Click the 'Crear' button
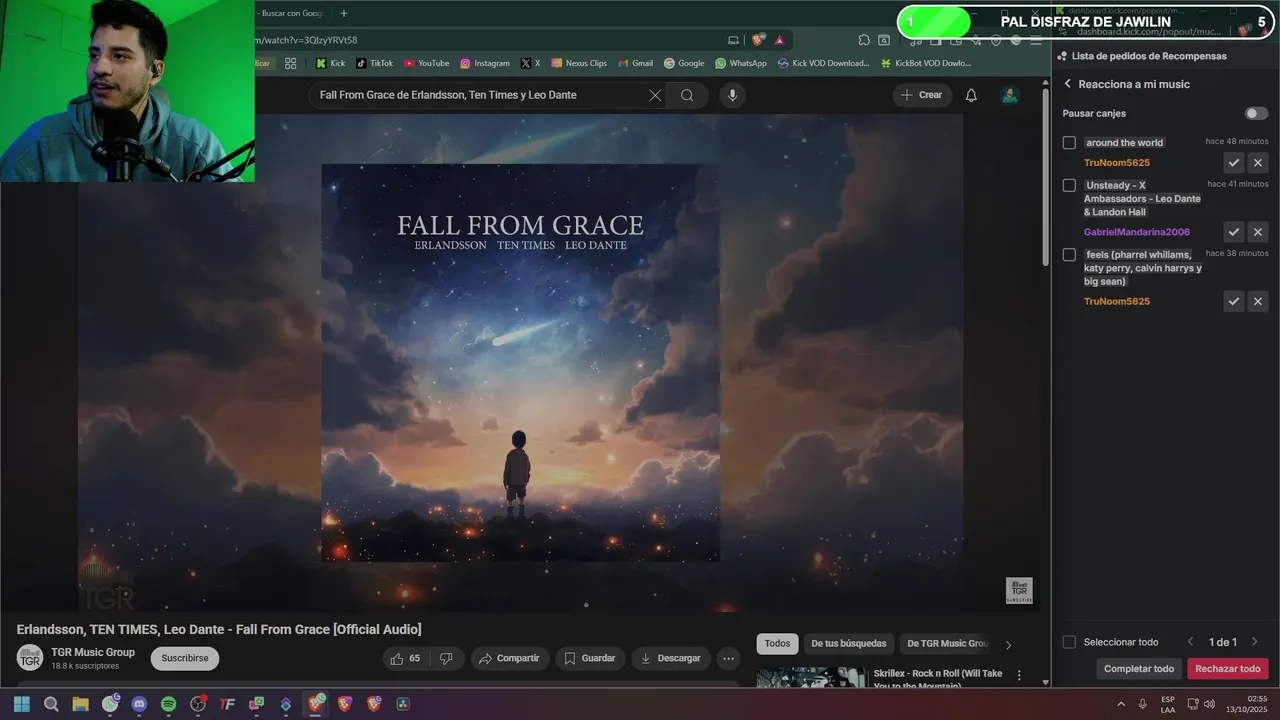 click(x=922, y=95)
